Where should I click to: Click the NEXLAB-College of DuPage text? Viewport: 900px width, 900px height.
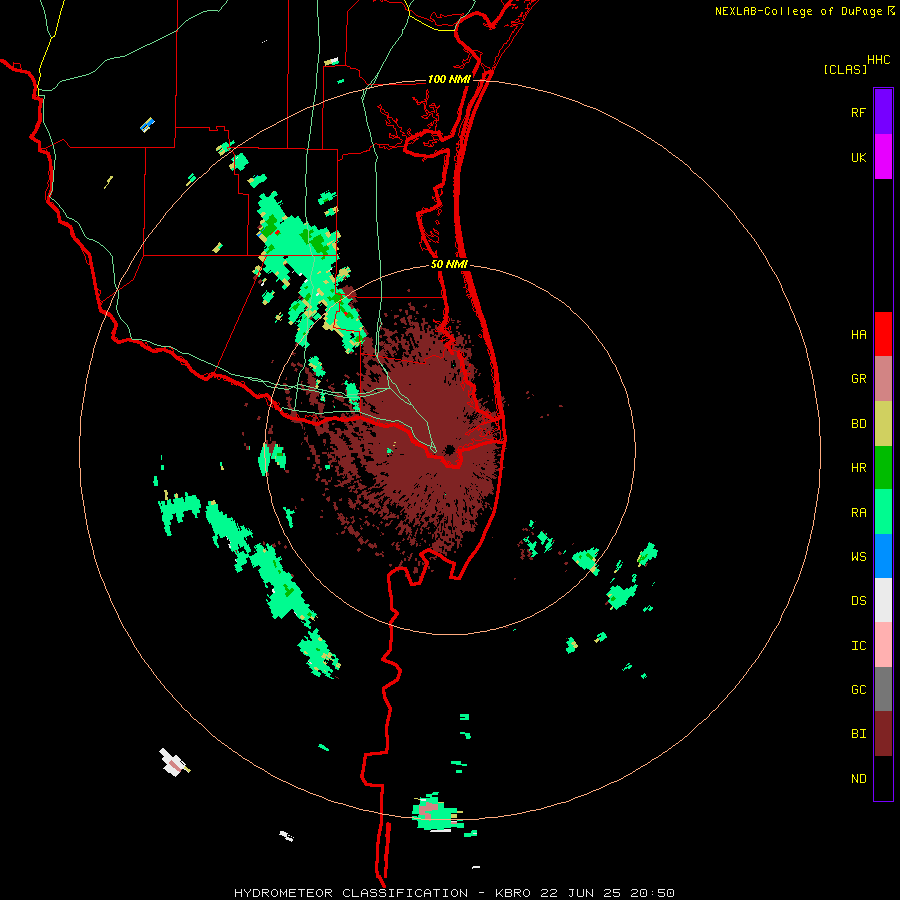coord(798,11)
